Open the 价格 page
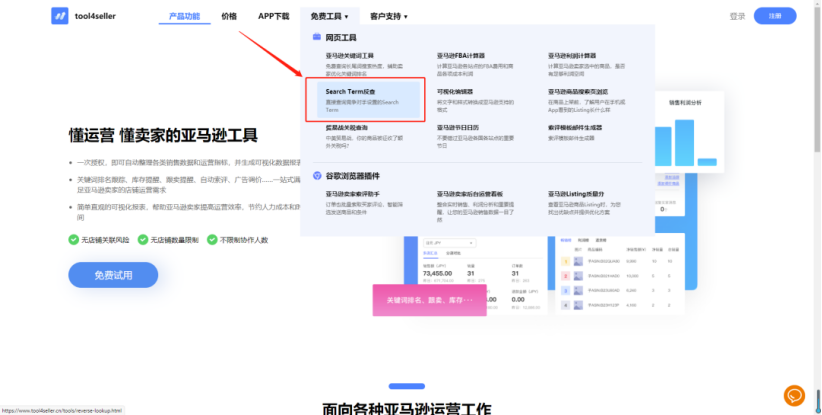 (229, 16)
